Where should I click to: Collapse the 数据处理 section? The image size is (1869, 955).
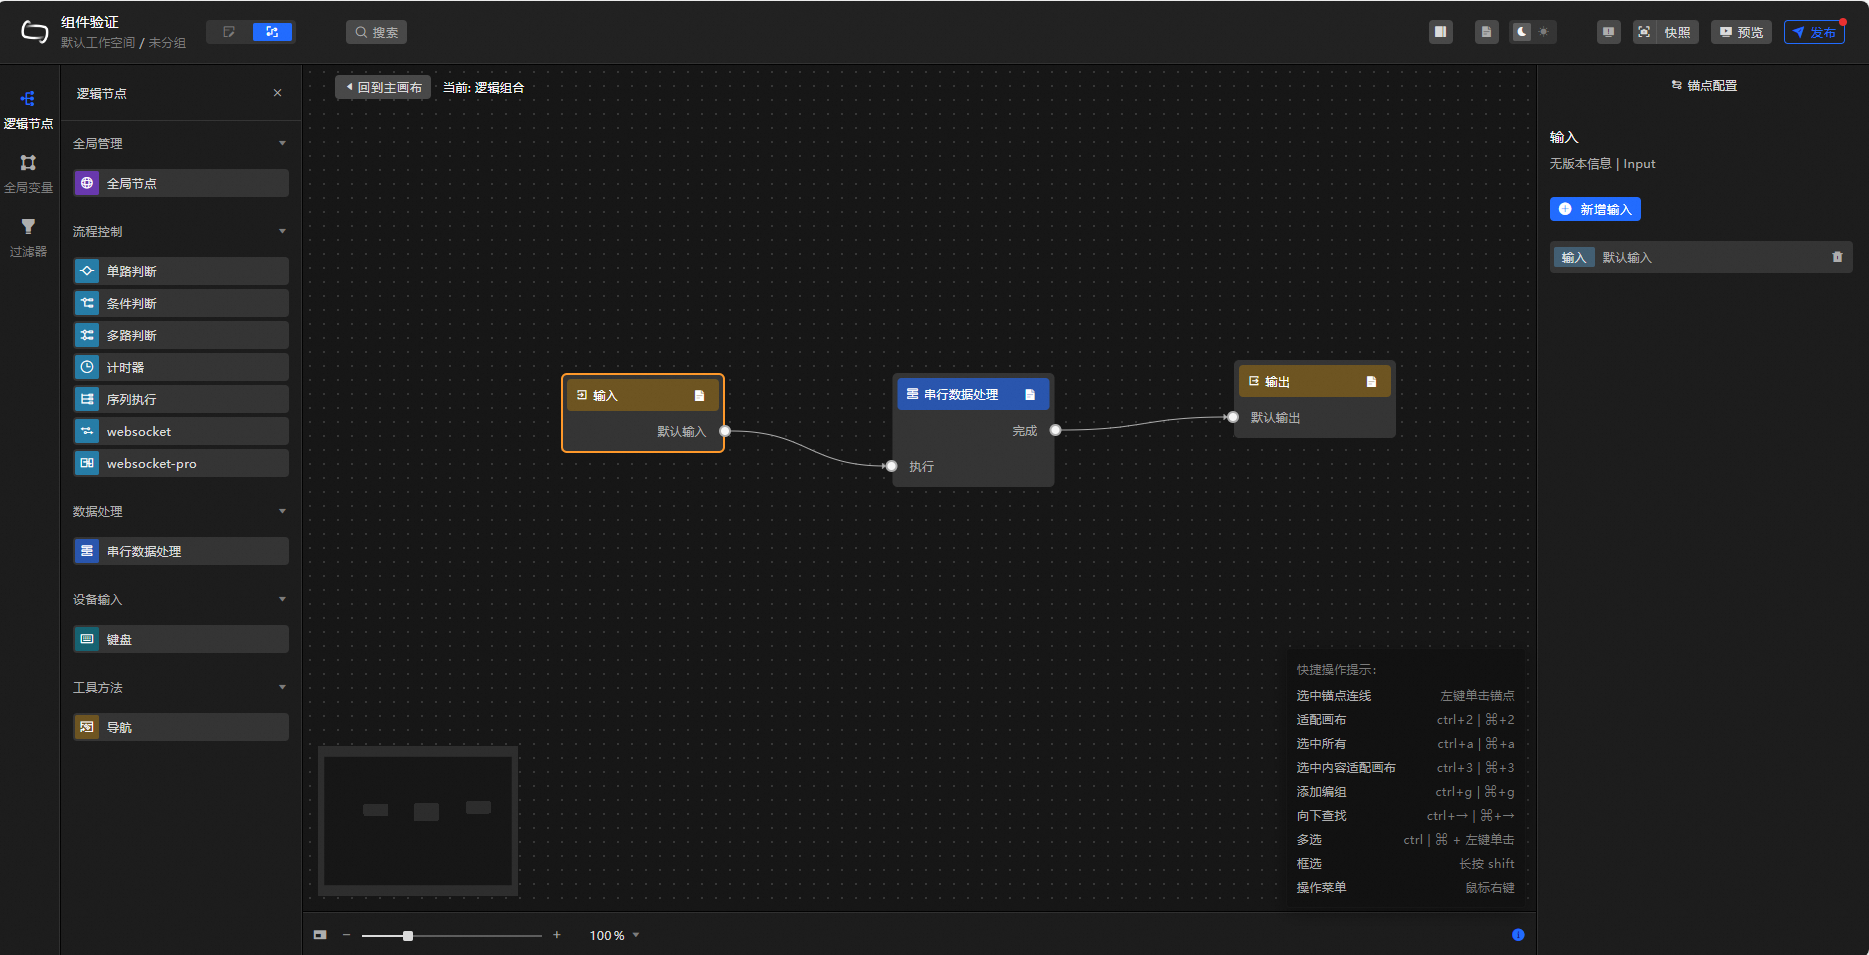click(282, 512)
